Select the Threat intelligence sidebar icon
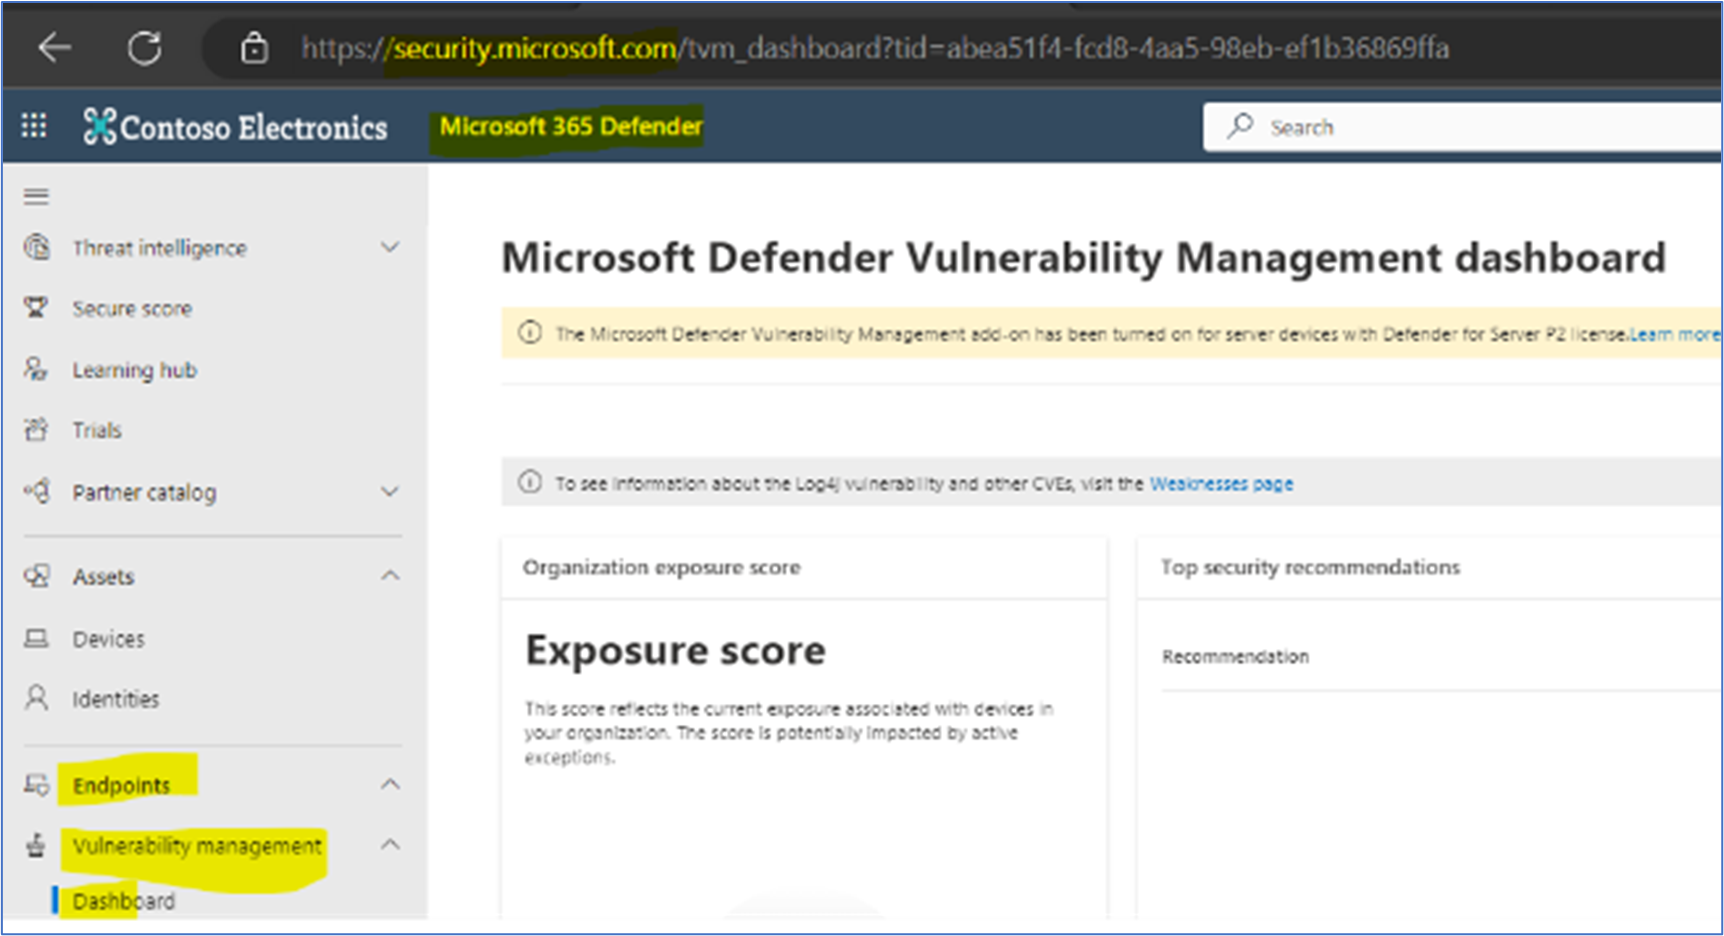Screen dimensions: 1724x936 click(x=36, y=247)
